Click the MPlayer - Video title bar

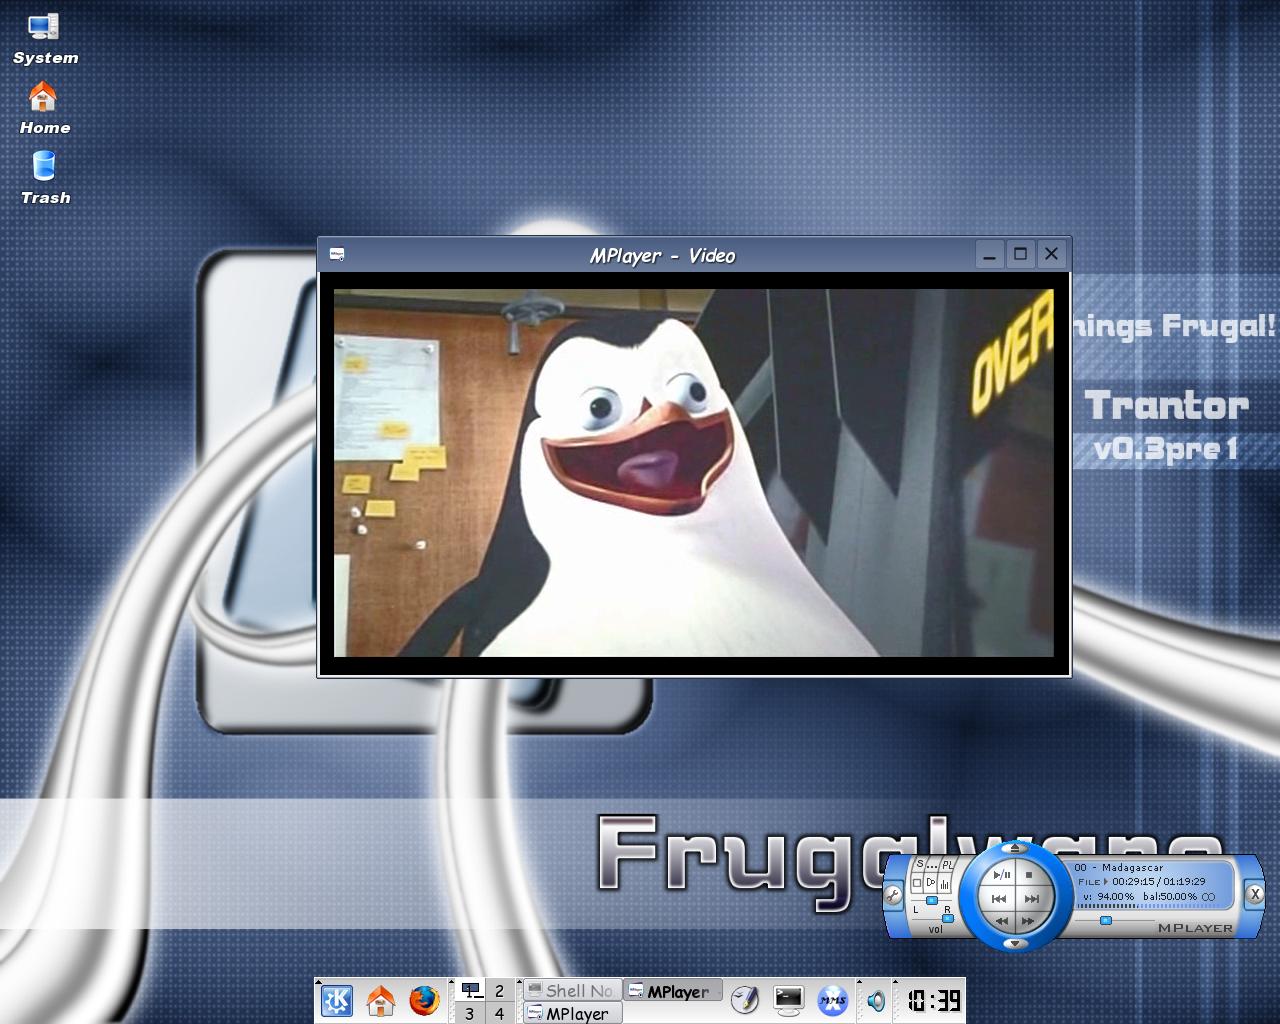(x=662, y=255)
